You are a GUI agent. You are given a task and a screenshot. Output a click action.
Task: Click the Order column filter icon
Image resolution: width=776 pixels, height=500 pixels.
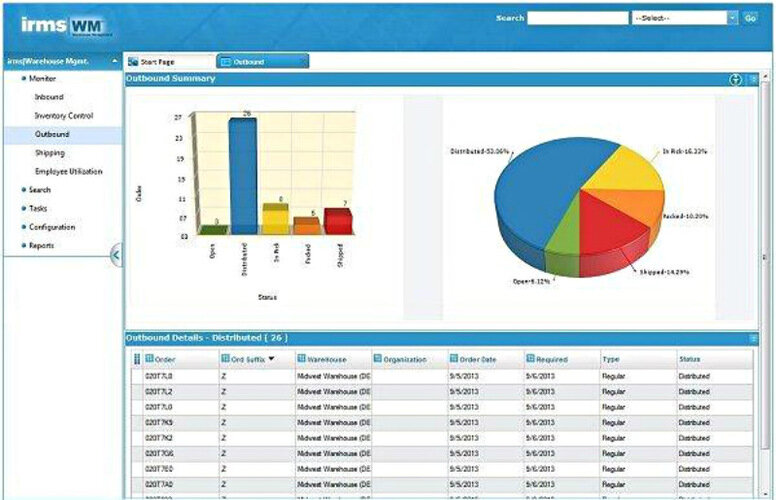tap(149, 359)
